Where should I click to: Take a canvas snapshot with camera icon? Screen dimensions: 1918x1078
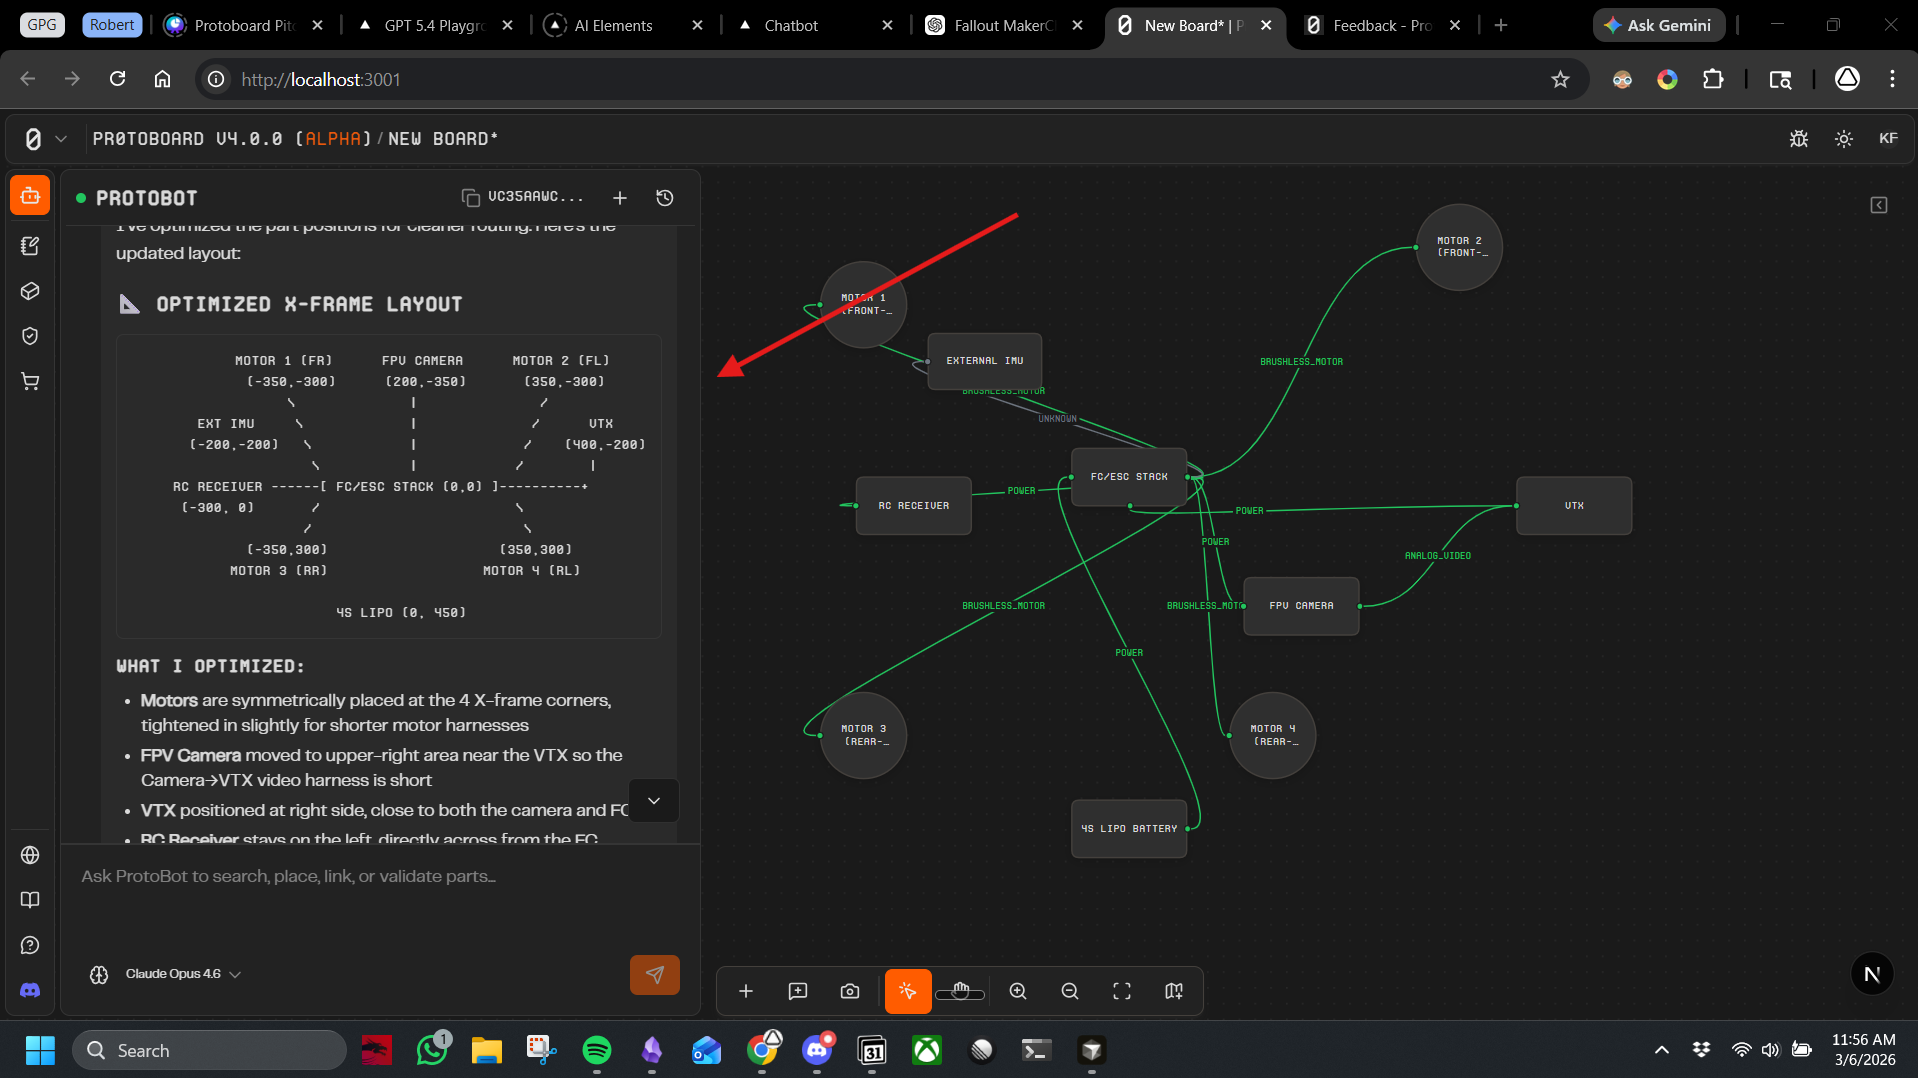pos(850,991)
